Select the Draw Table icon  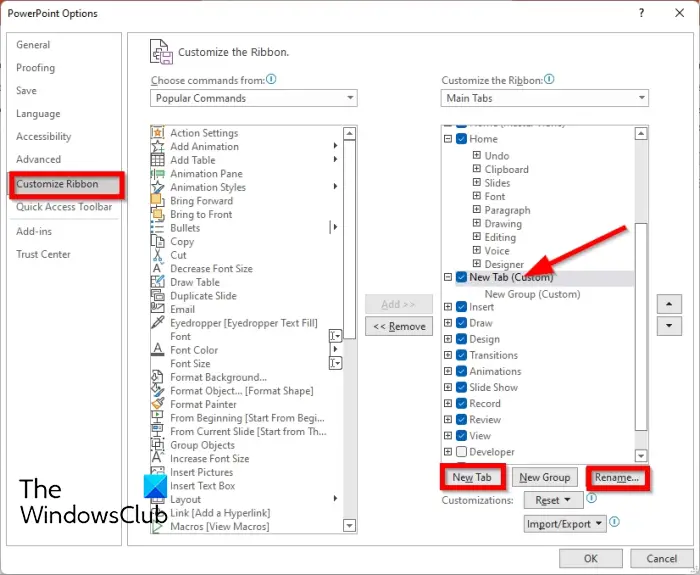click(x=157, y=282)
